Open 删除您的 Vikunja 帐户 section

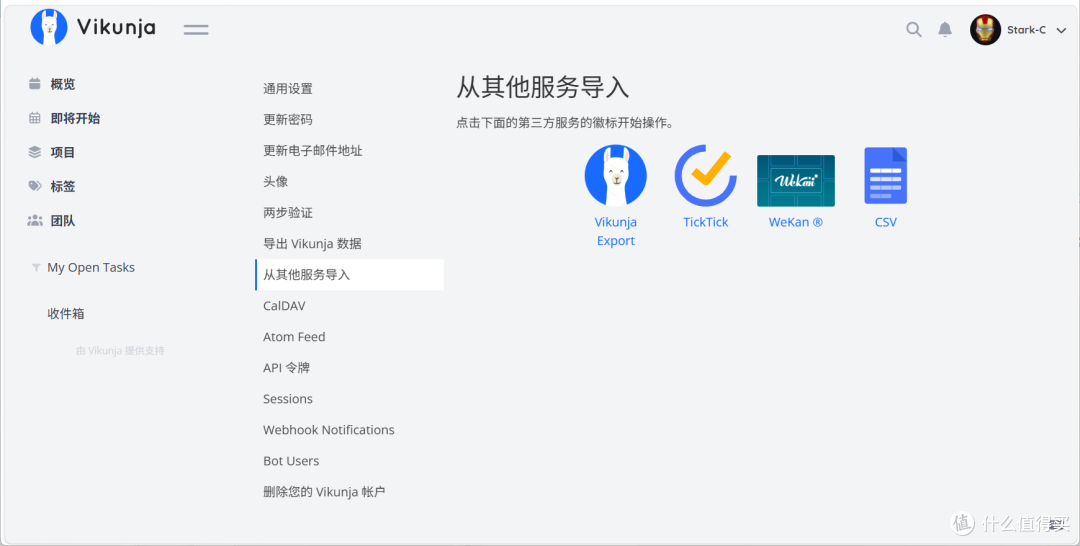tap(349, 492)
